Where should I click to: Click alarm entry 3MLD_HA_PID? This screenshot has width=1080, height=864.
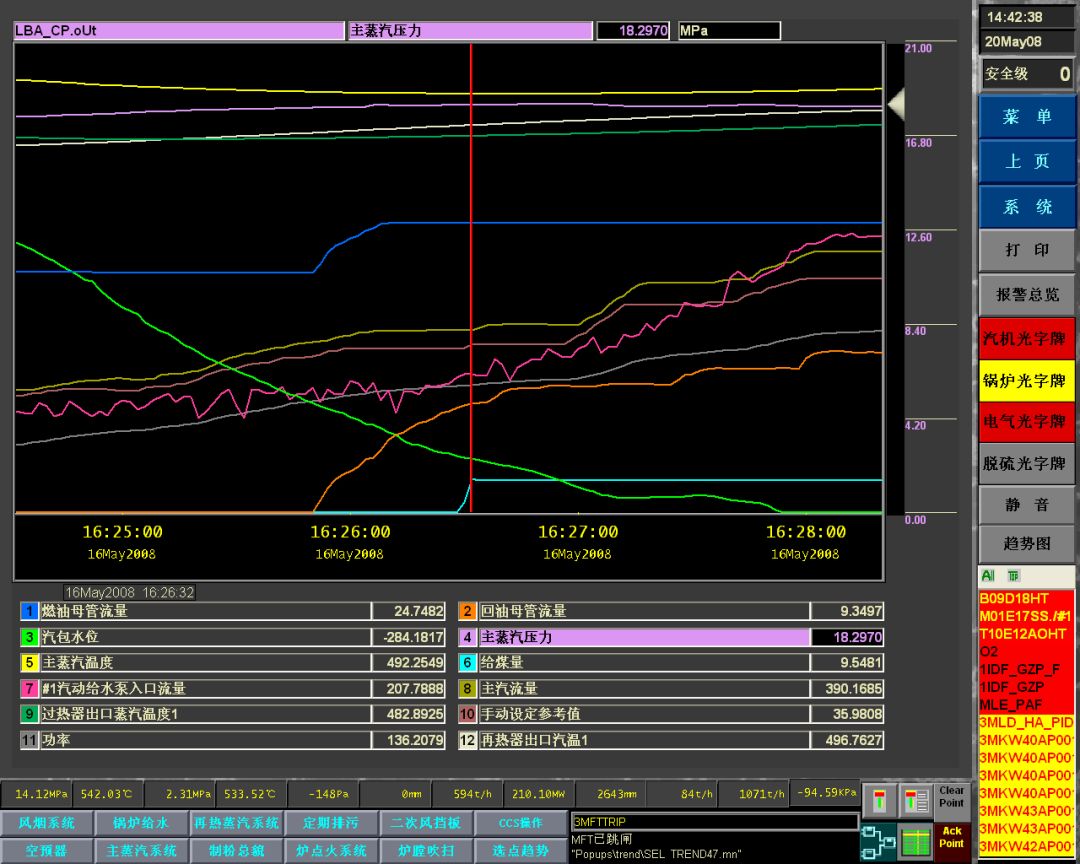coord(1026,722)
